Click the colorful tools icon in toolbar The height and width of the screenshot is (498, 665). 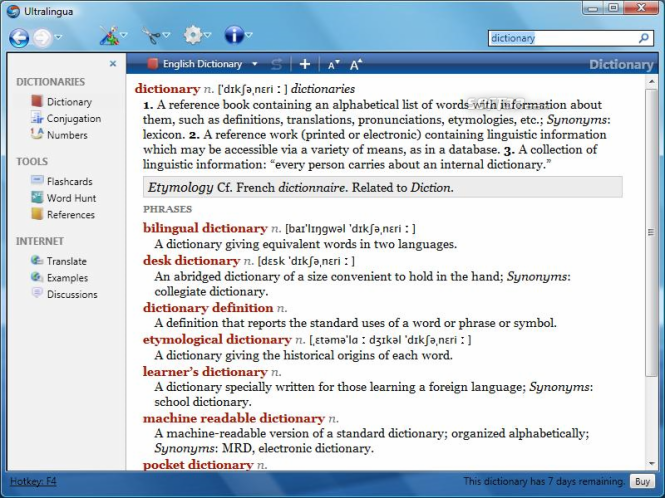(x=109, y=35)
